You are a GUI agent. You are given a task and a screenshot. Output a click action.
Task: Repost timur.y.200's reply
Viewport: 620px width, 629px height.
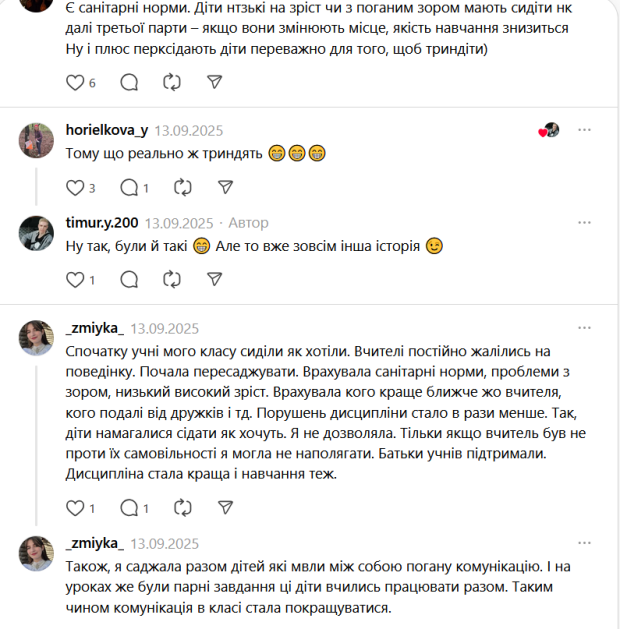point(172,279)
